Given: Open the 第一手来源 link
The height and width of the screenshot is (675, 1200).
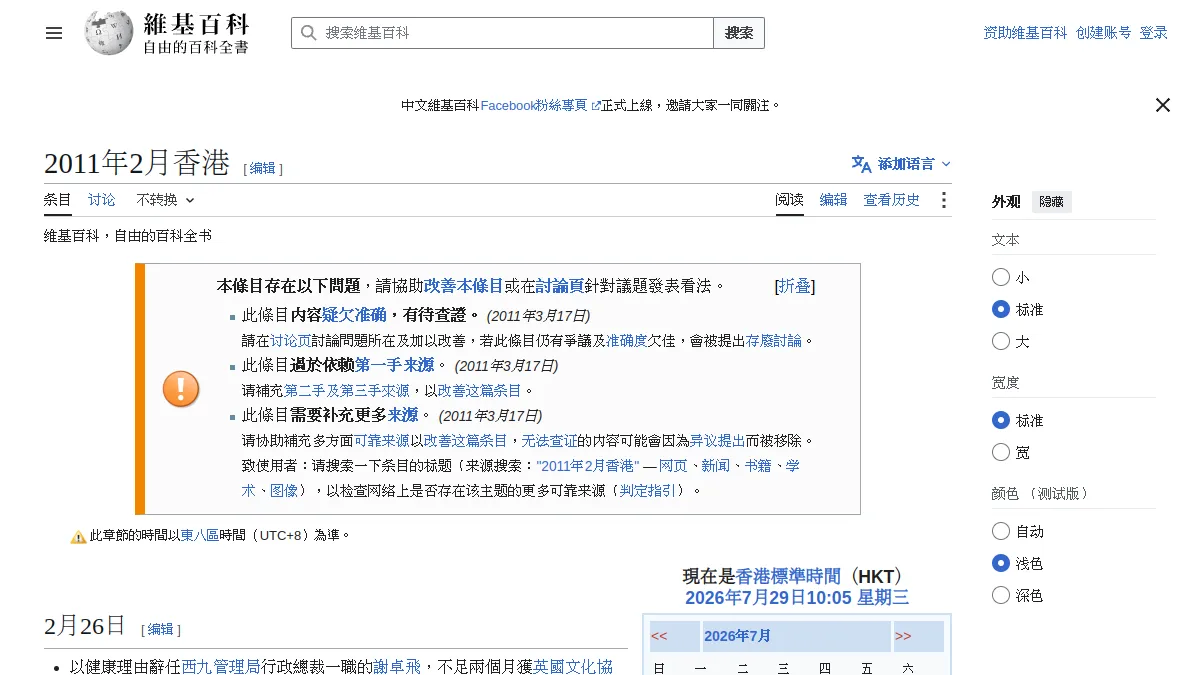Looking at the screenshot, I should (394, 366).
